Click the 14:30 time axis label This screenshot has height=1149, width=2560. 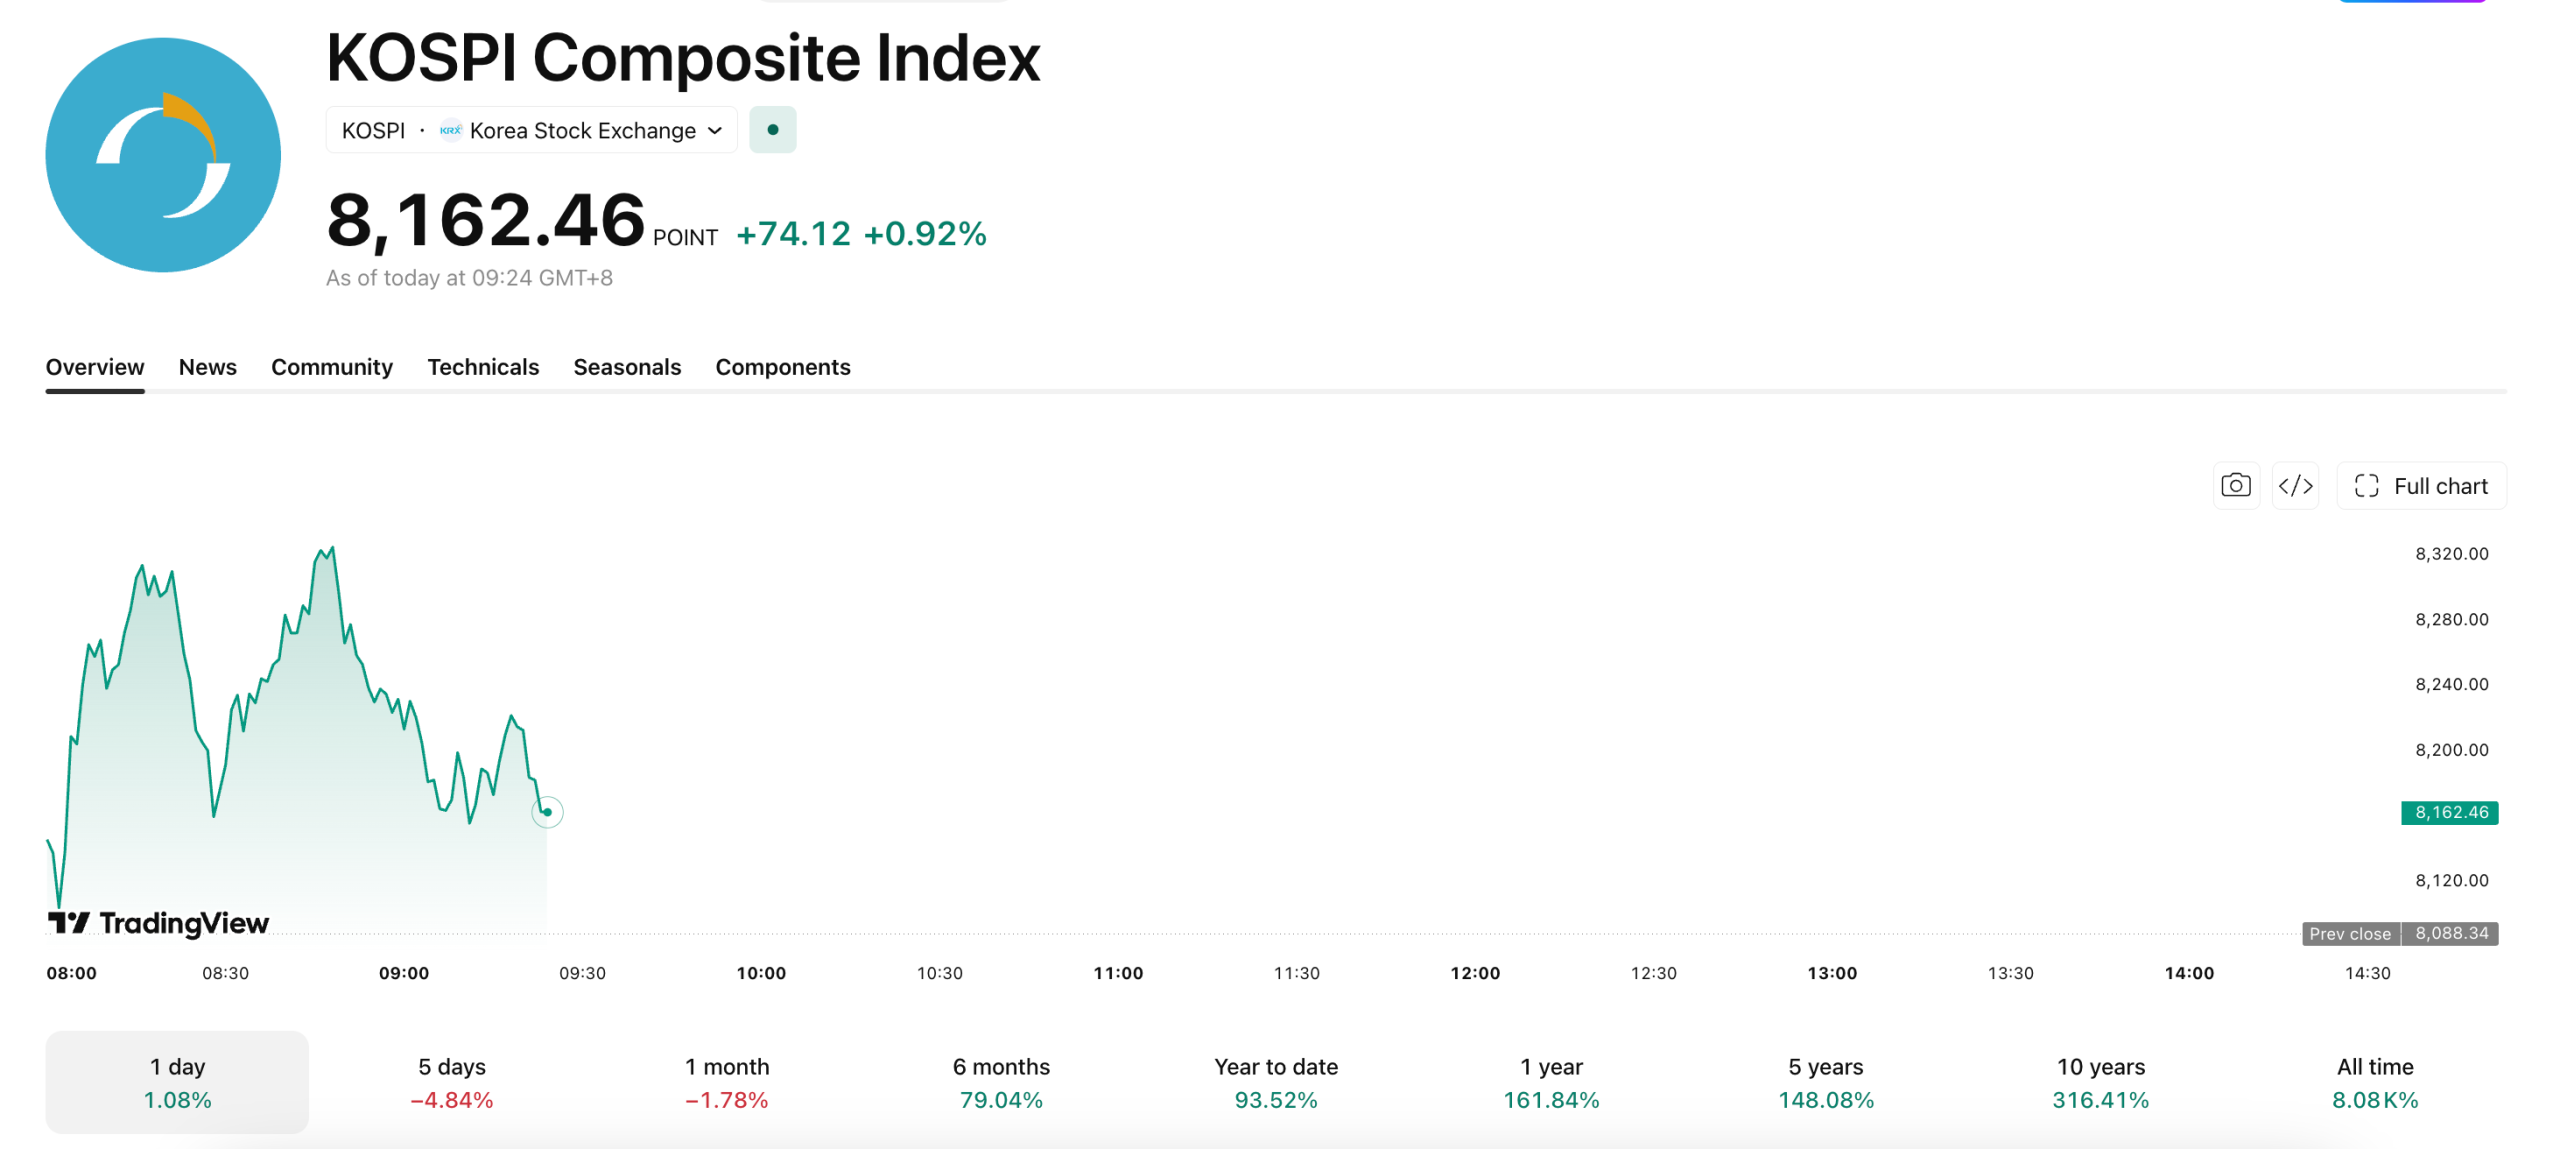(x=2367, y=973)
